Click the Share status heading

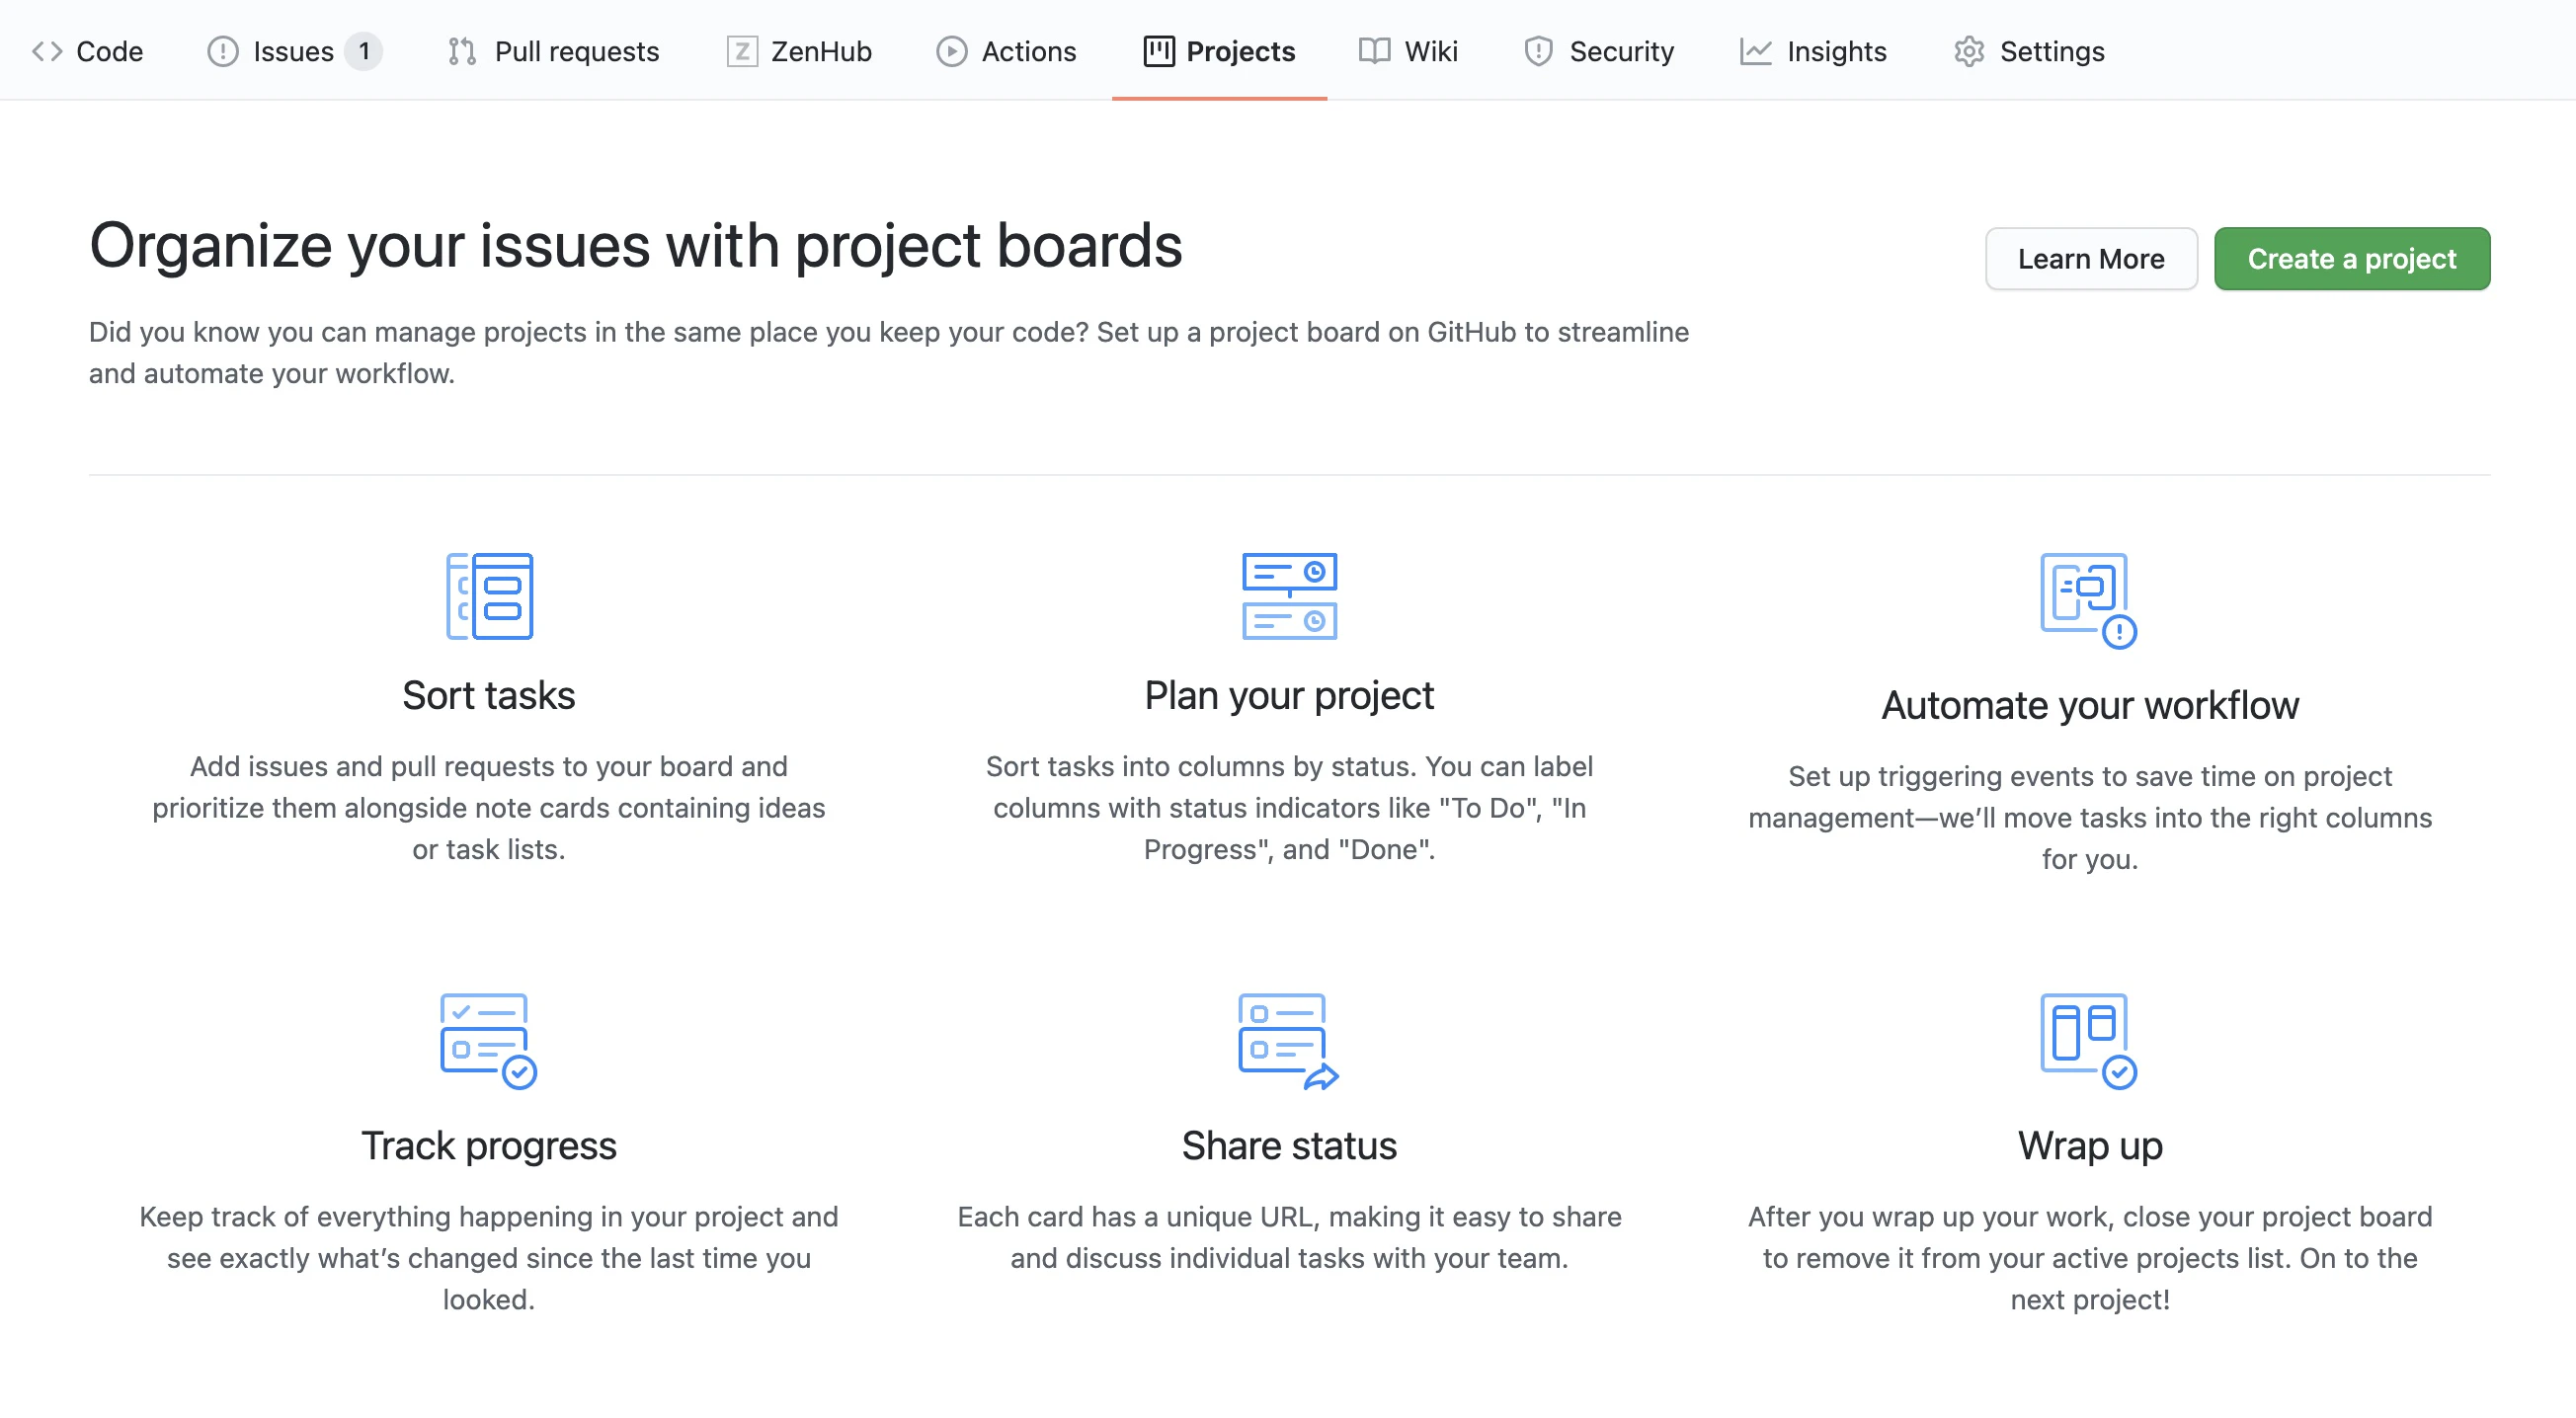[1289, 1146]
